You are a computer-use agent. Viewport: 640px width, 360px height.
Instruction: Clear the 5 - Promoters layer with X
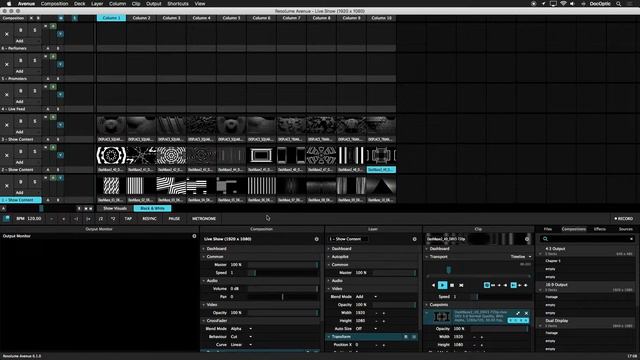(x=7, y=64)
